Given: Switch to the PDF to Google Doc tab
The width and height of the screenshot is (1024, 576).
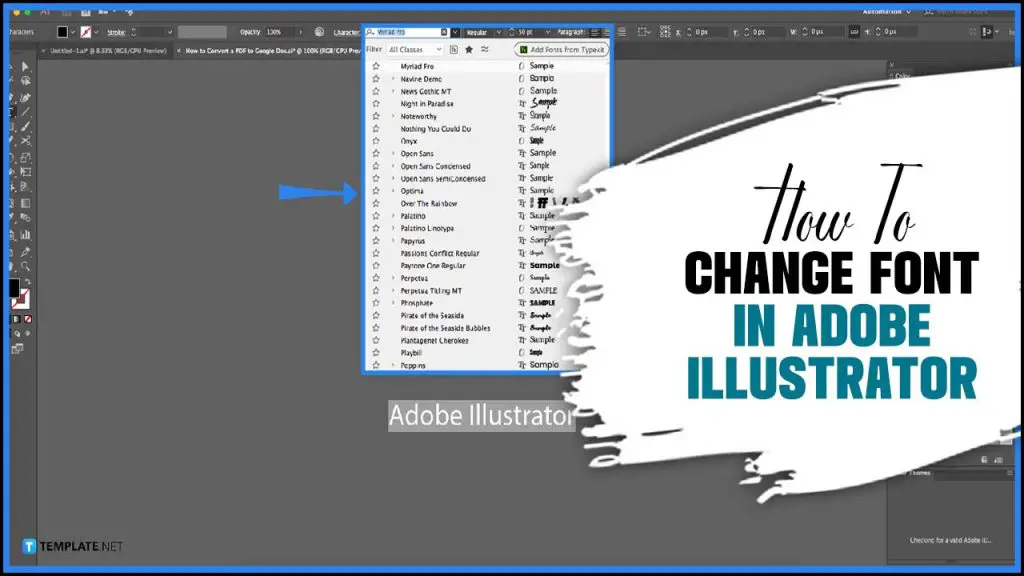Looking at the screenshot, I should point(272,51).
